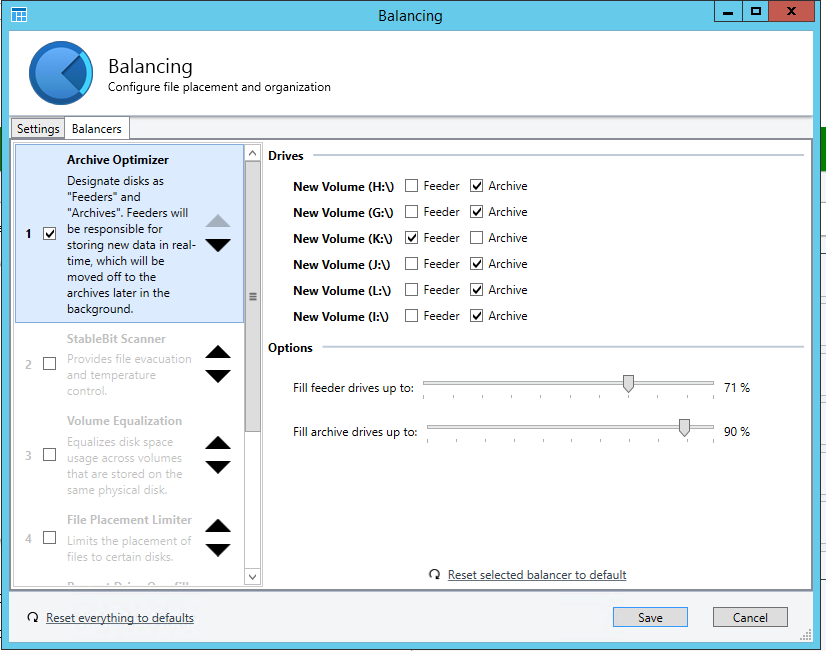Click the 90 % archive fill value
Viewport: 826px width, 651px height.
click(x=736, y=431)
